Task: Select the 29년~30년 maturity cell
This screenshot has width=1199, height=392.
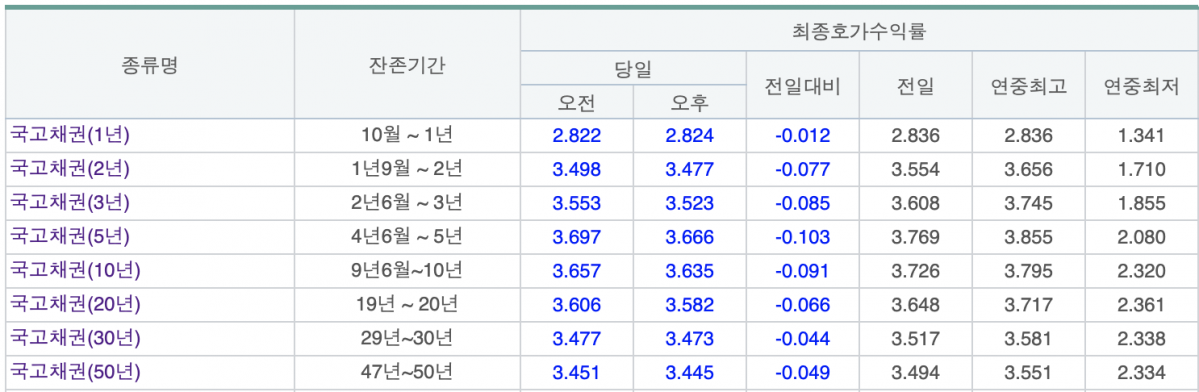Action: (x=407, y=339)
